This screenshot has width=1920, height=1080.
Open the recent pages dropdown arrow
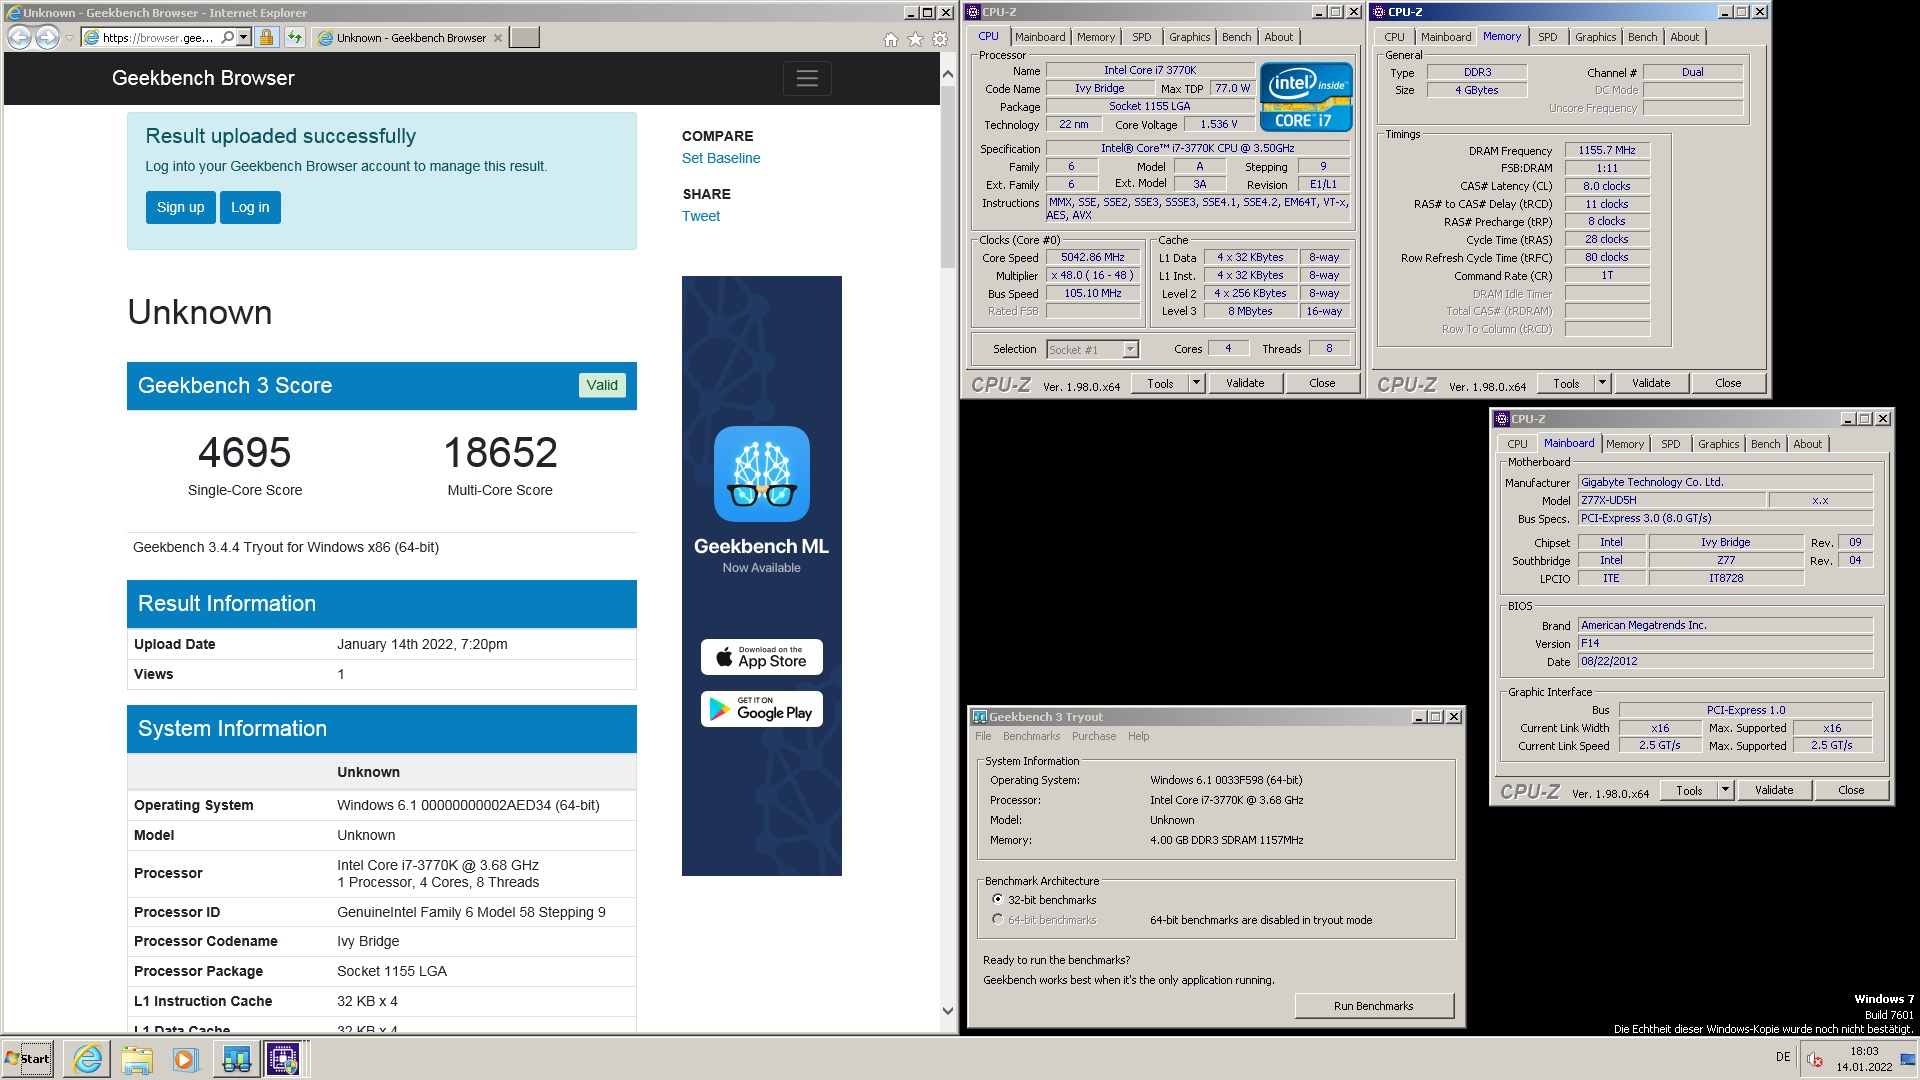[68, 38]
